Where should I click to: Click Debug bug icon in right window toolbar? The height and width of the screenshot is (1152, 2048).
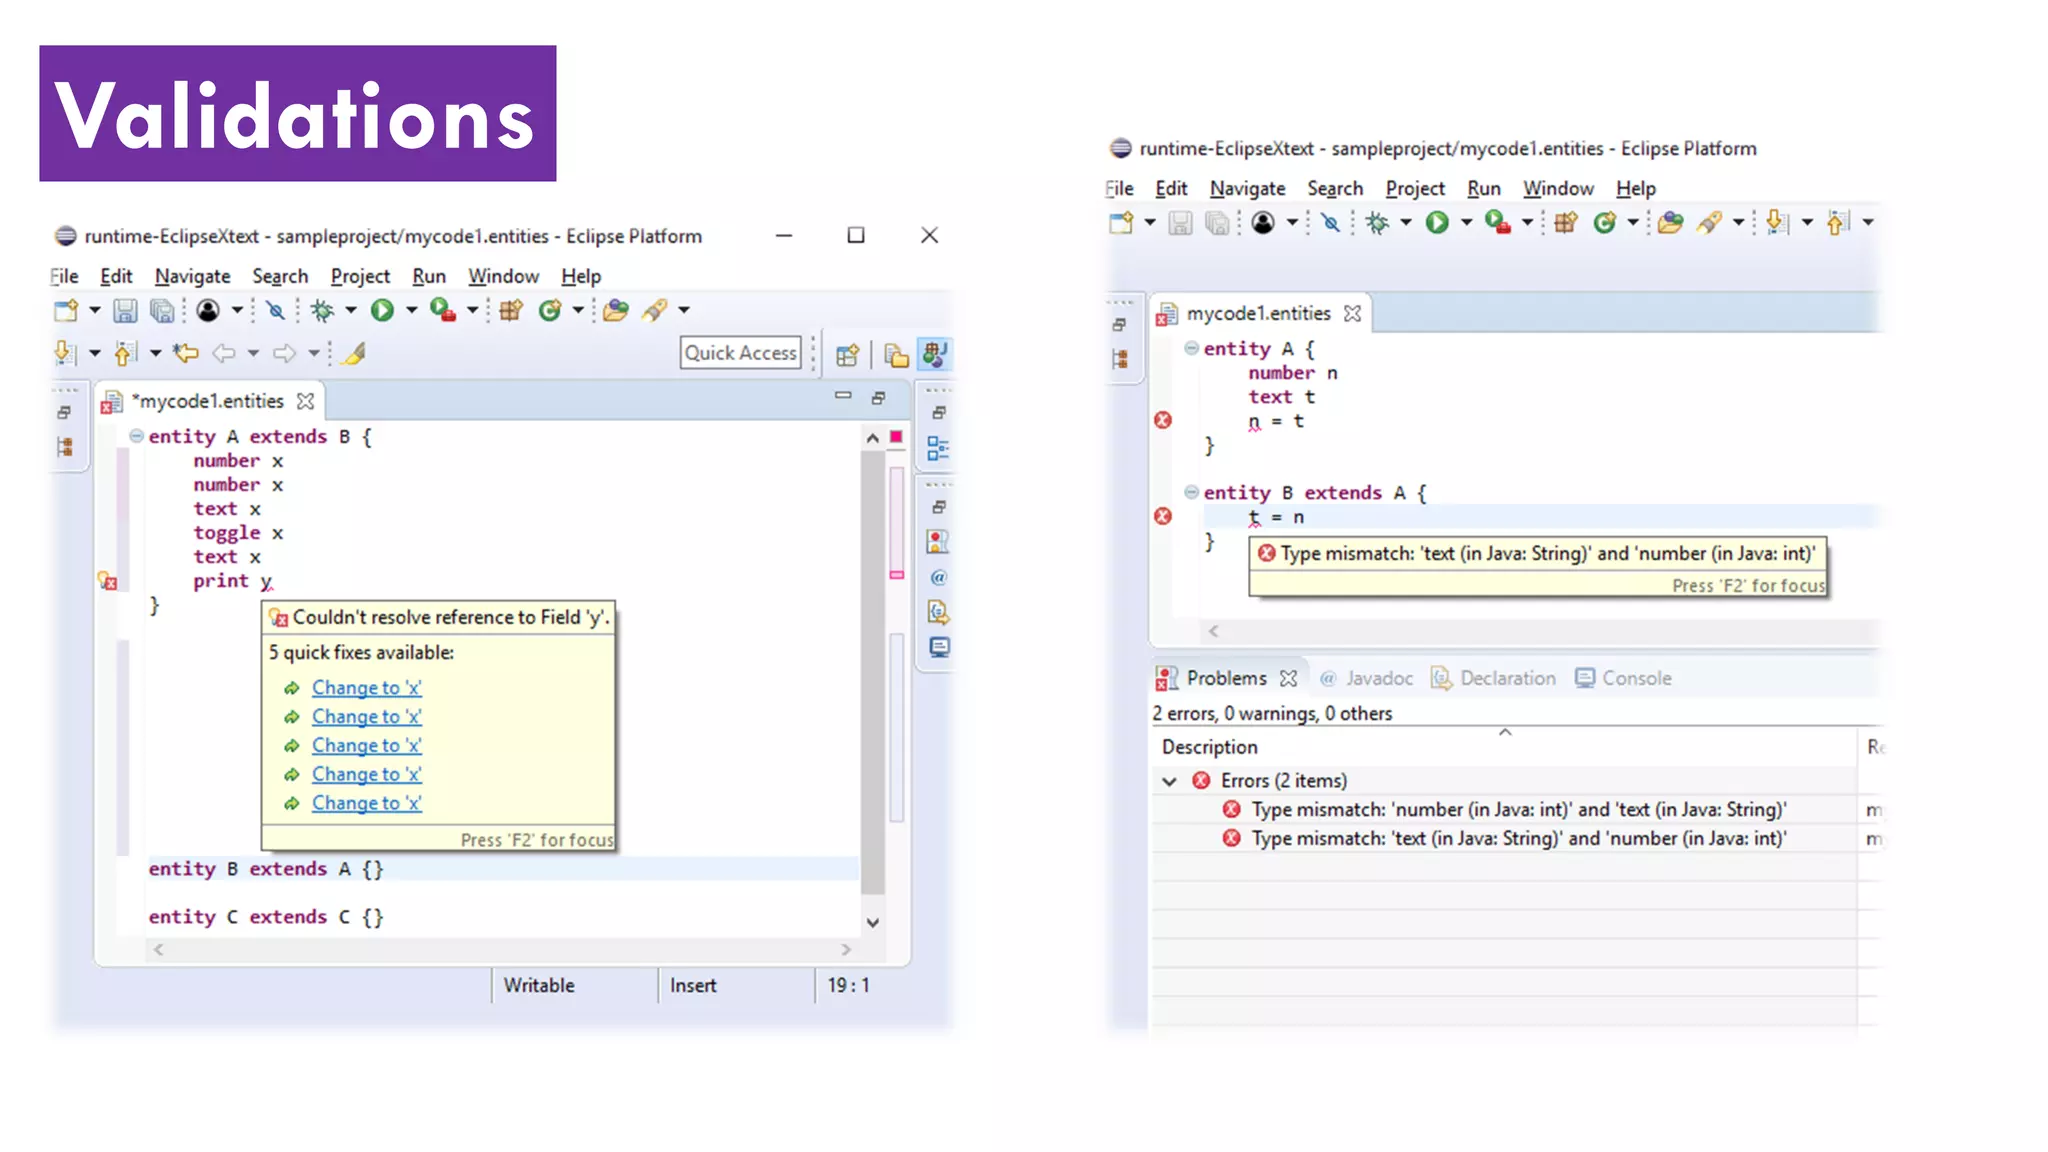point(1377,222)
